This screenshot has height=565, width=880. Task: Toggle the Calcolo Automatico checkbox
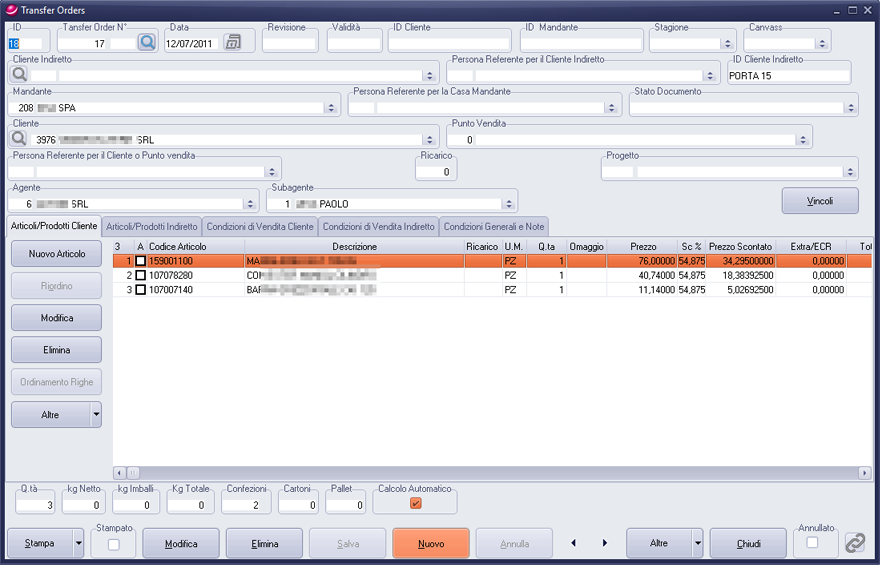coord(415,503)
